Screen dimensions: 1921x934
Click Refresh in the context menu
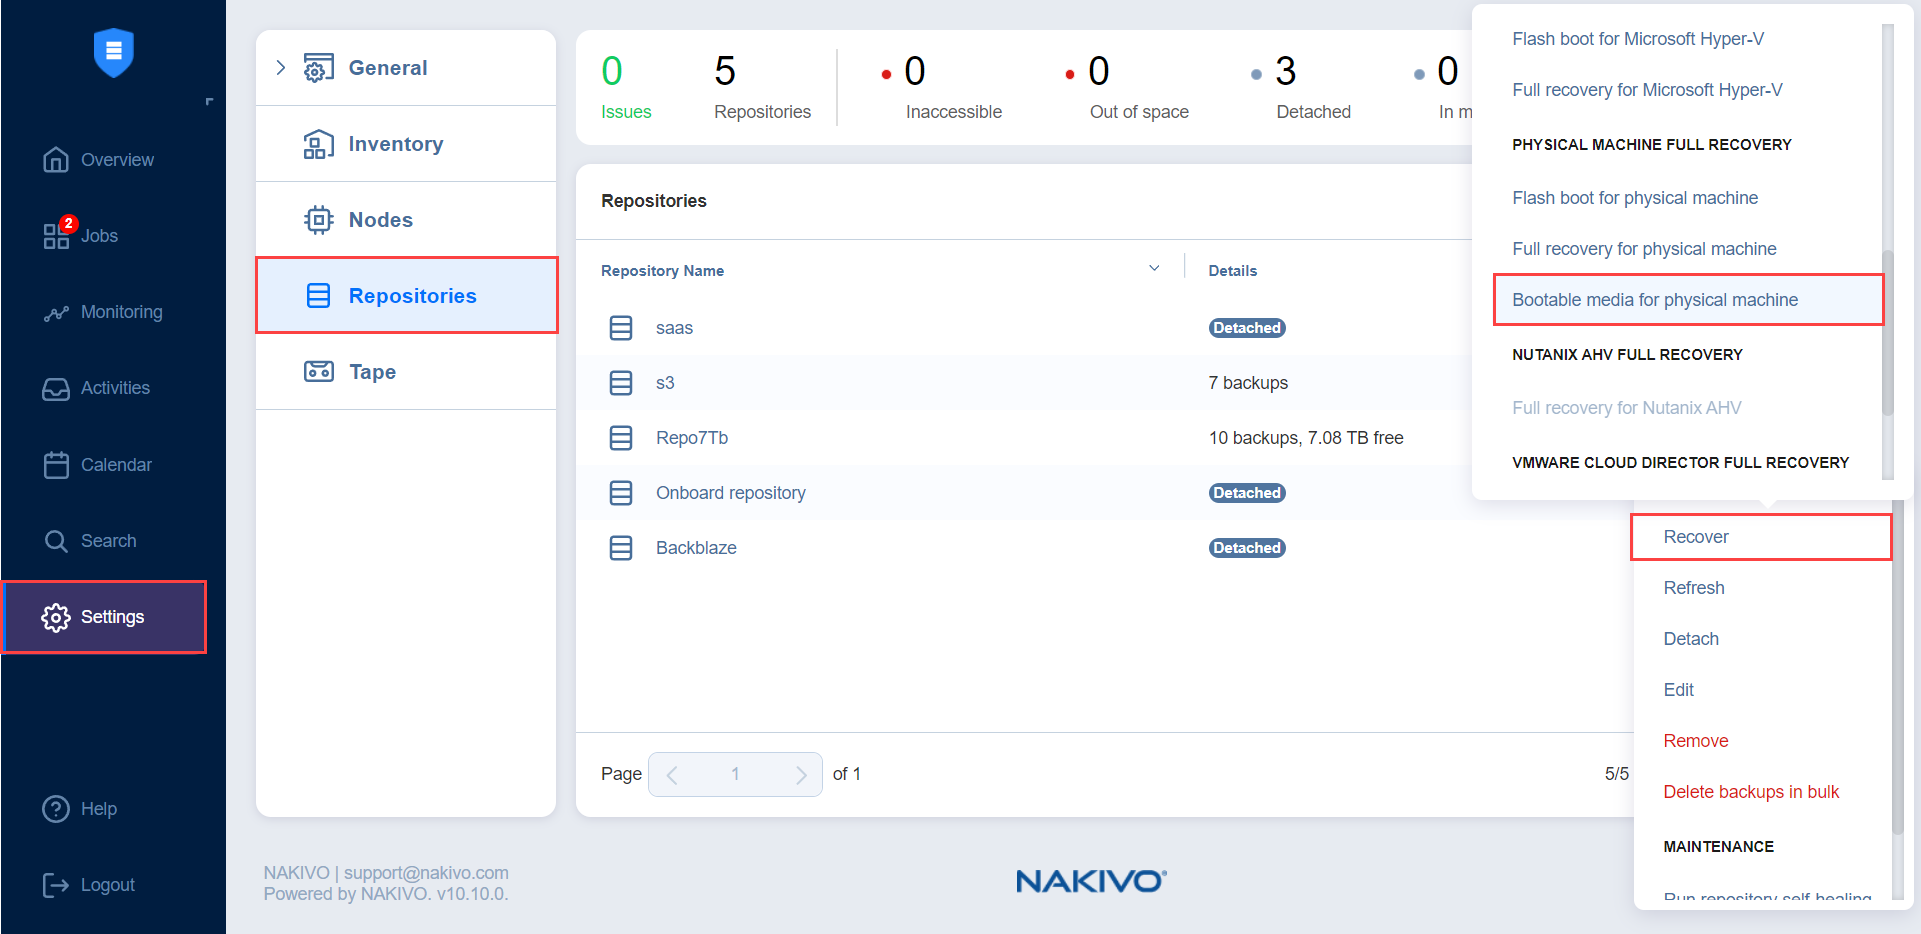pos(1694,588)
